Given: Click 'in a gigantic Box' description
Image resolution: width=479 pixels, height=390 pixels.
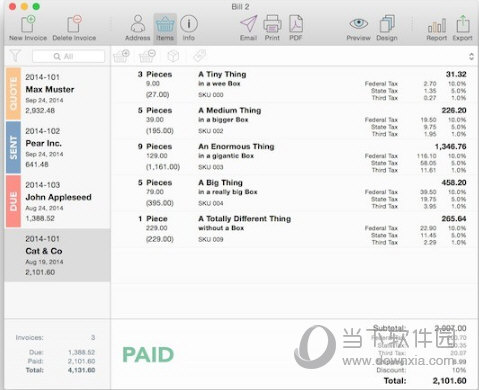Looking at the screenshot, I should point(226,156).
